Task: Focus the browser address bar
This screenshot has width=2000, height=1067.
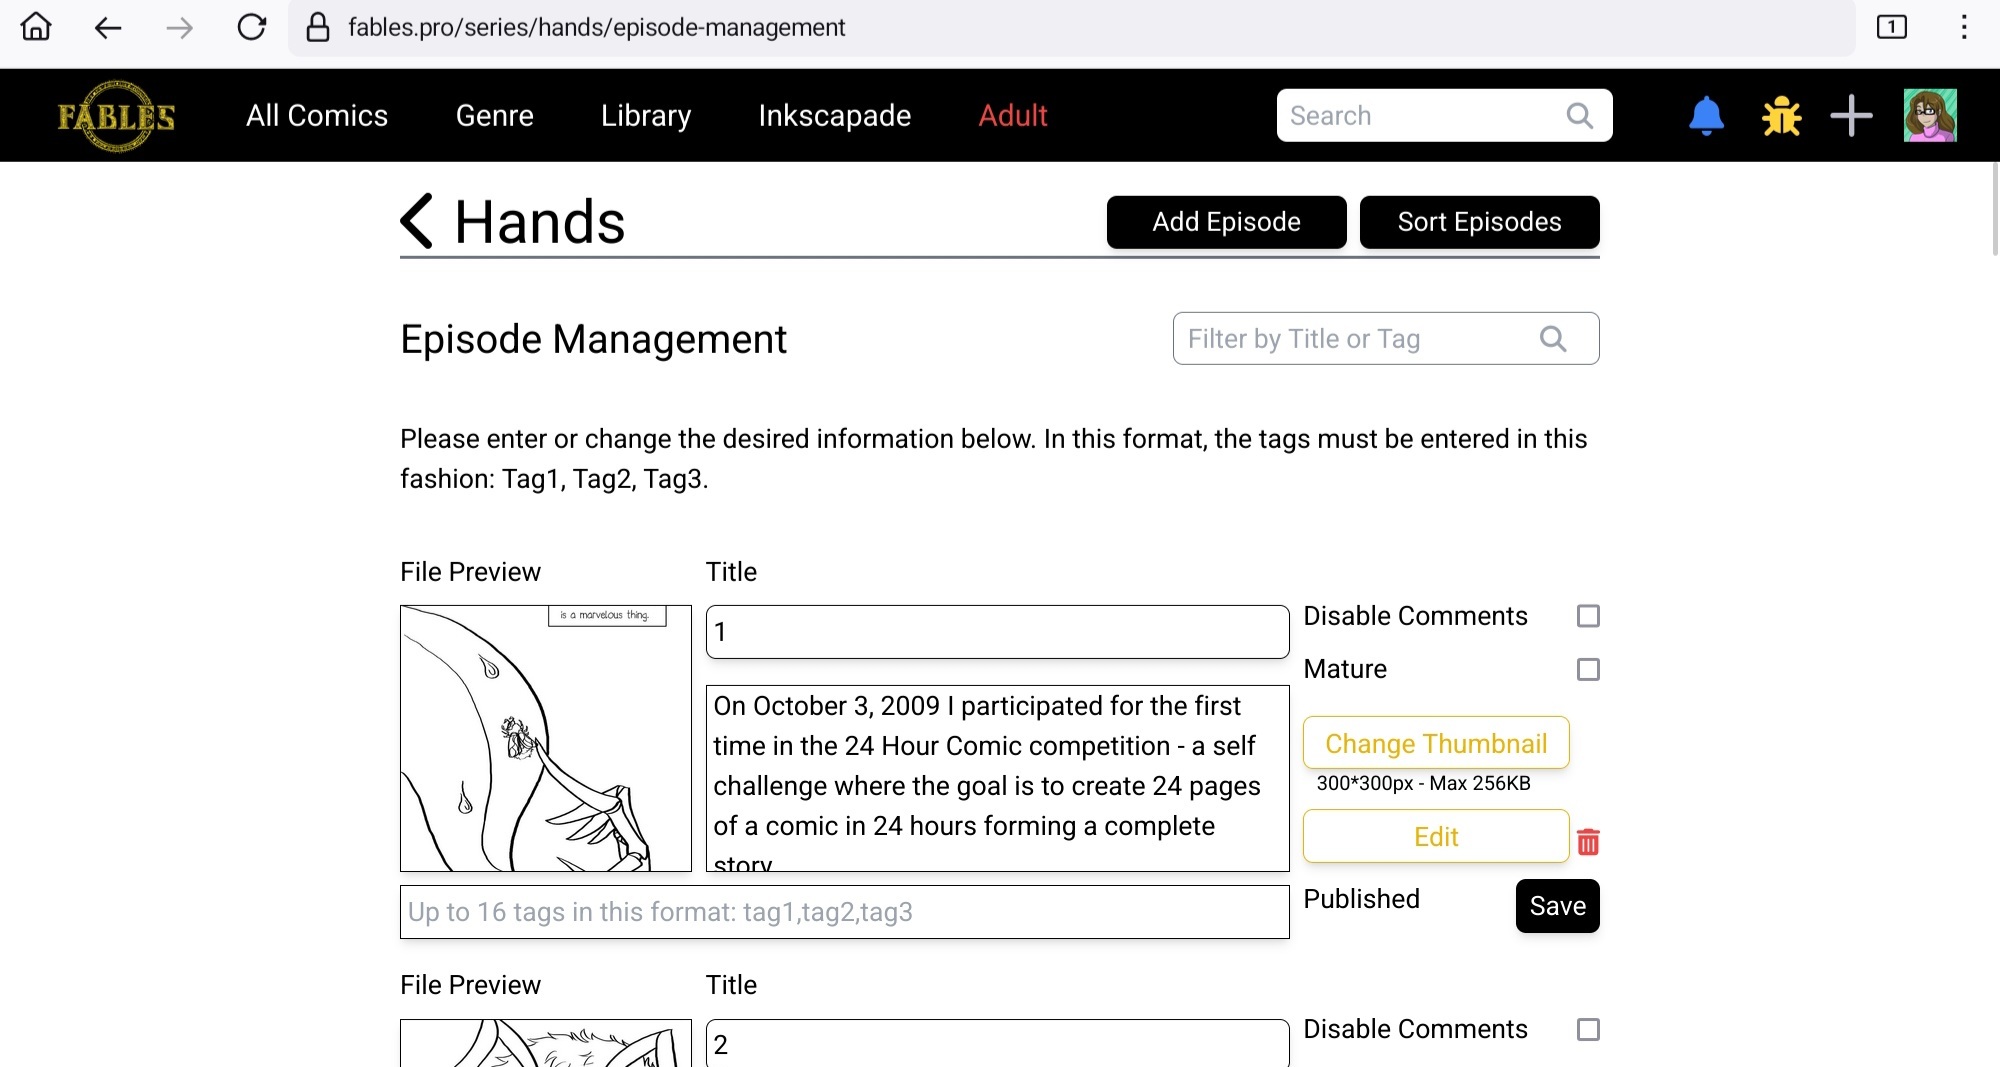Action: point(1070,27)
